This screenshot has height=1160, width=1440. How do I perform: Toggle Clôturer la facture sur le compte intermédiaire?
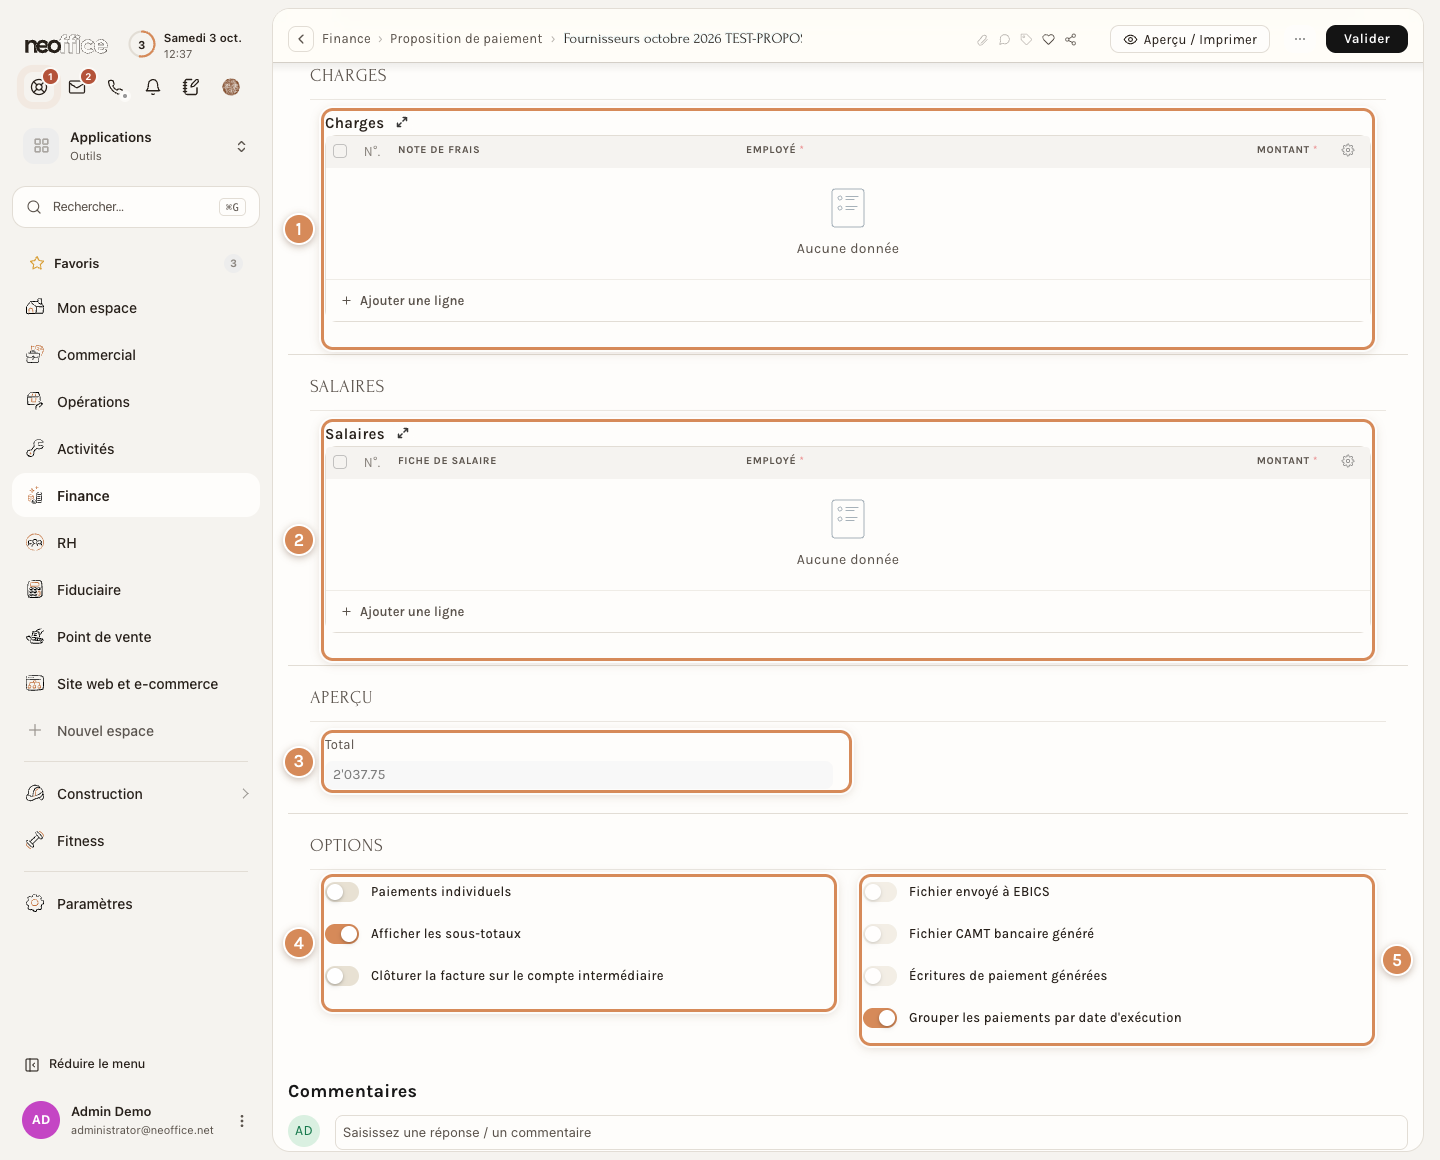point(342,976)
